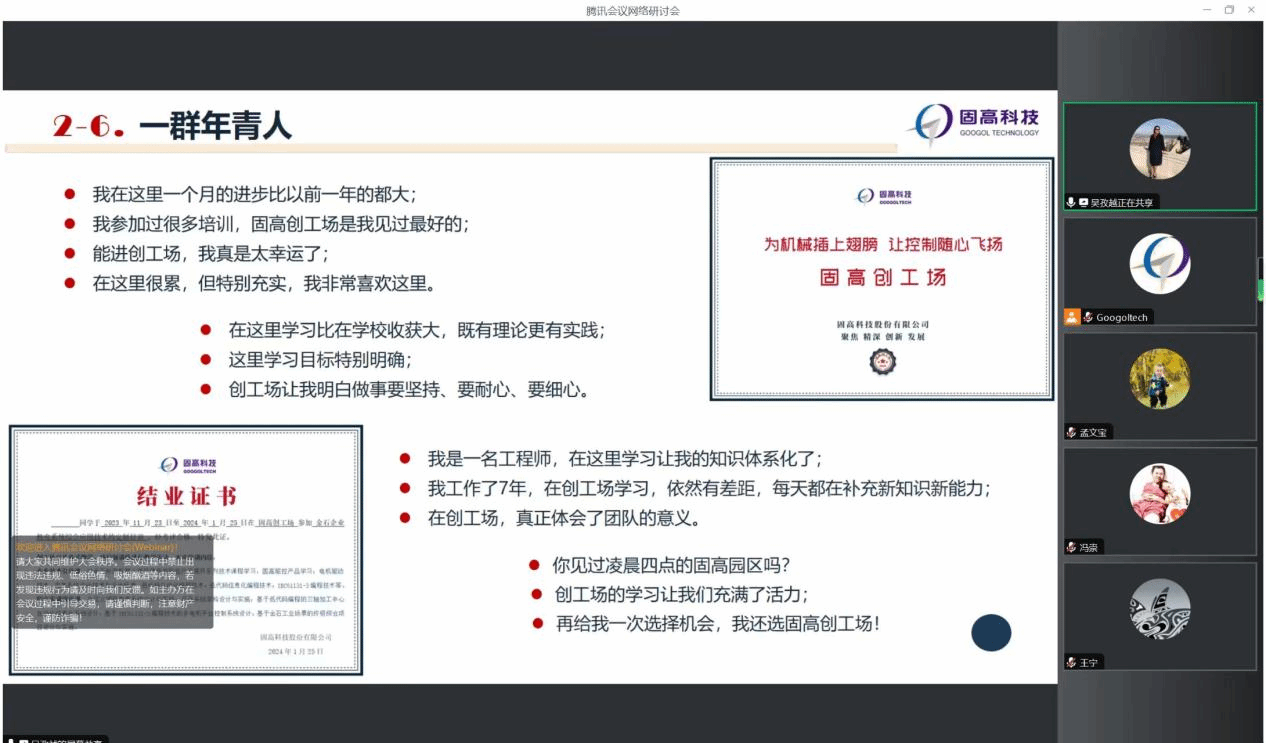Click the name label 冯崇
The image size is (1266, 743).
coord(1089,547)
